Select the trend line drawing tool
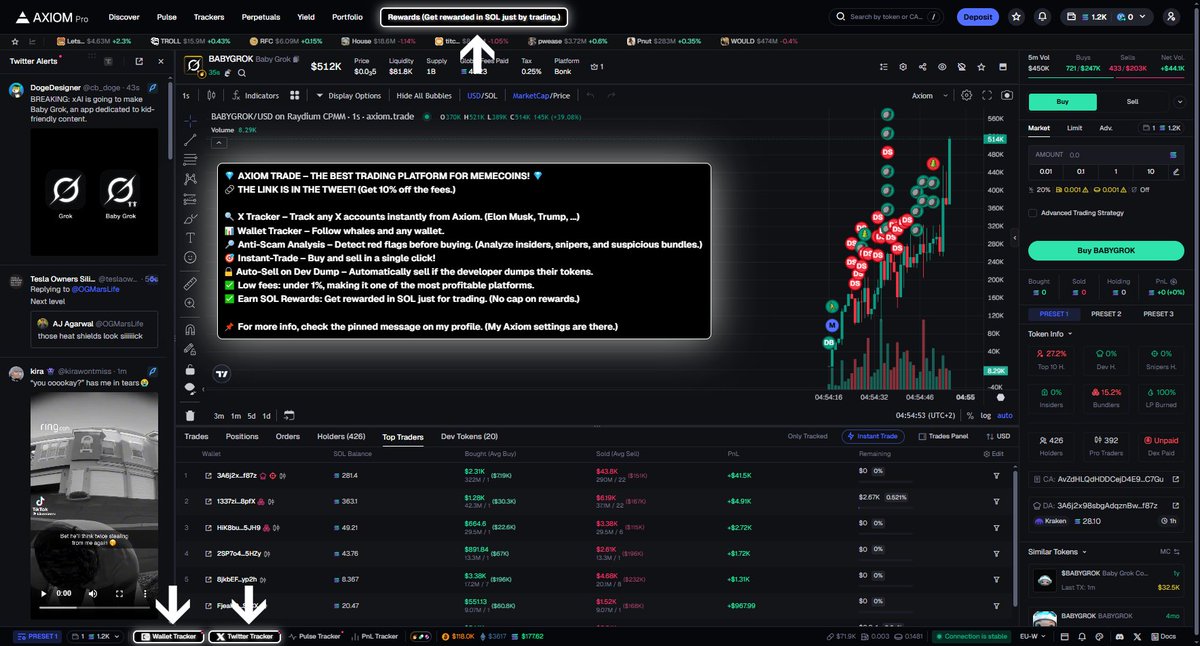 [190, 140]
